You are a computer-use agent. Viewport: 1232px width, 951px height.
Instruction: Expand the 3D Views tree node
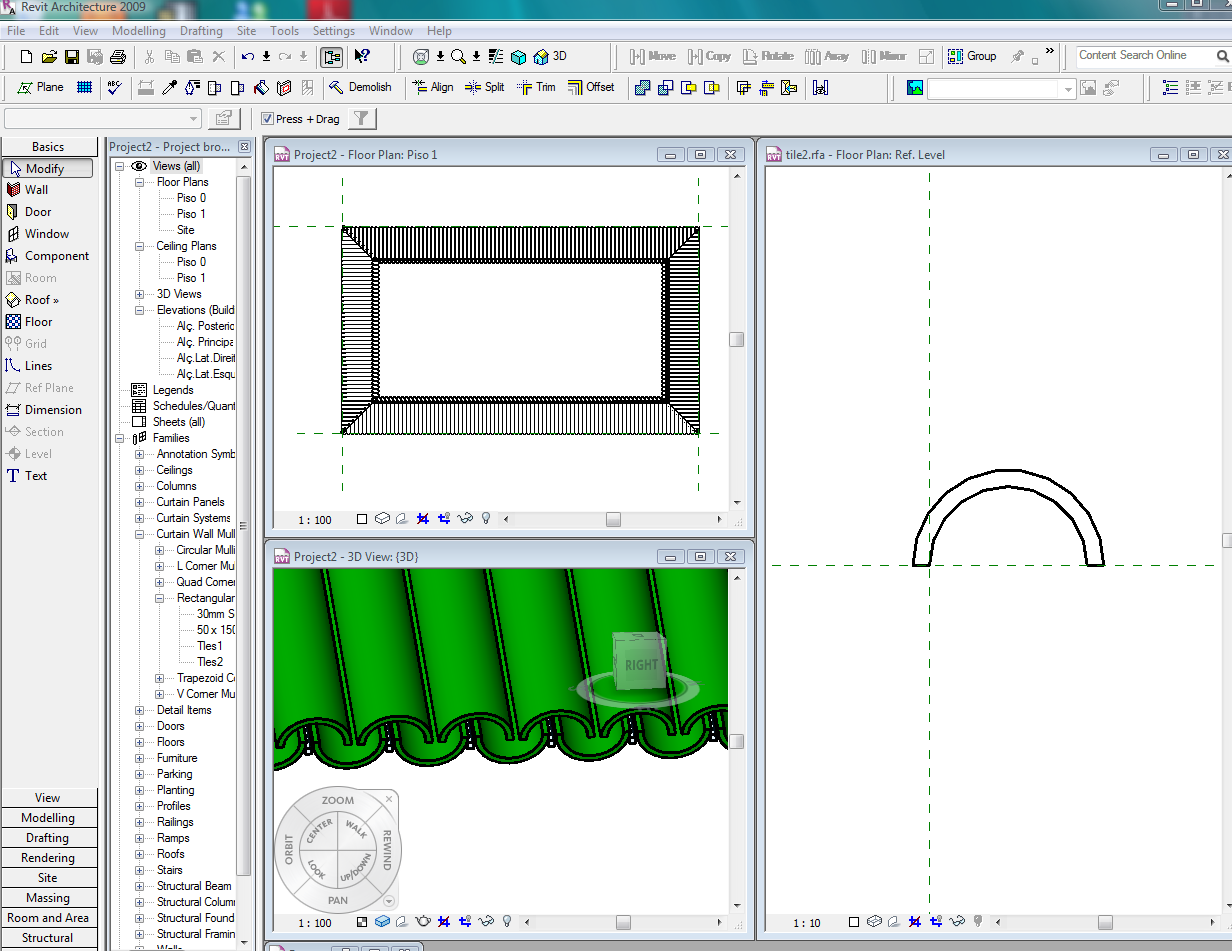(x=140, y=294)
